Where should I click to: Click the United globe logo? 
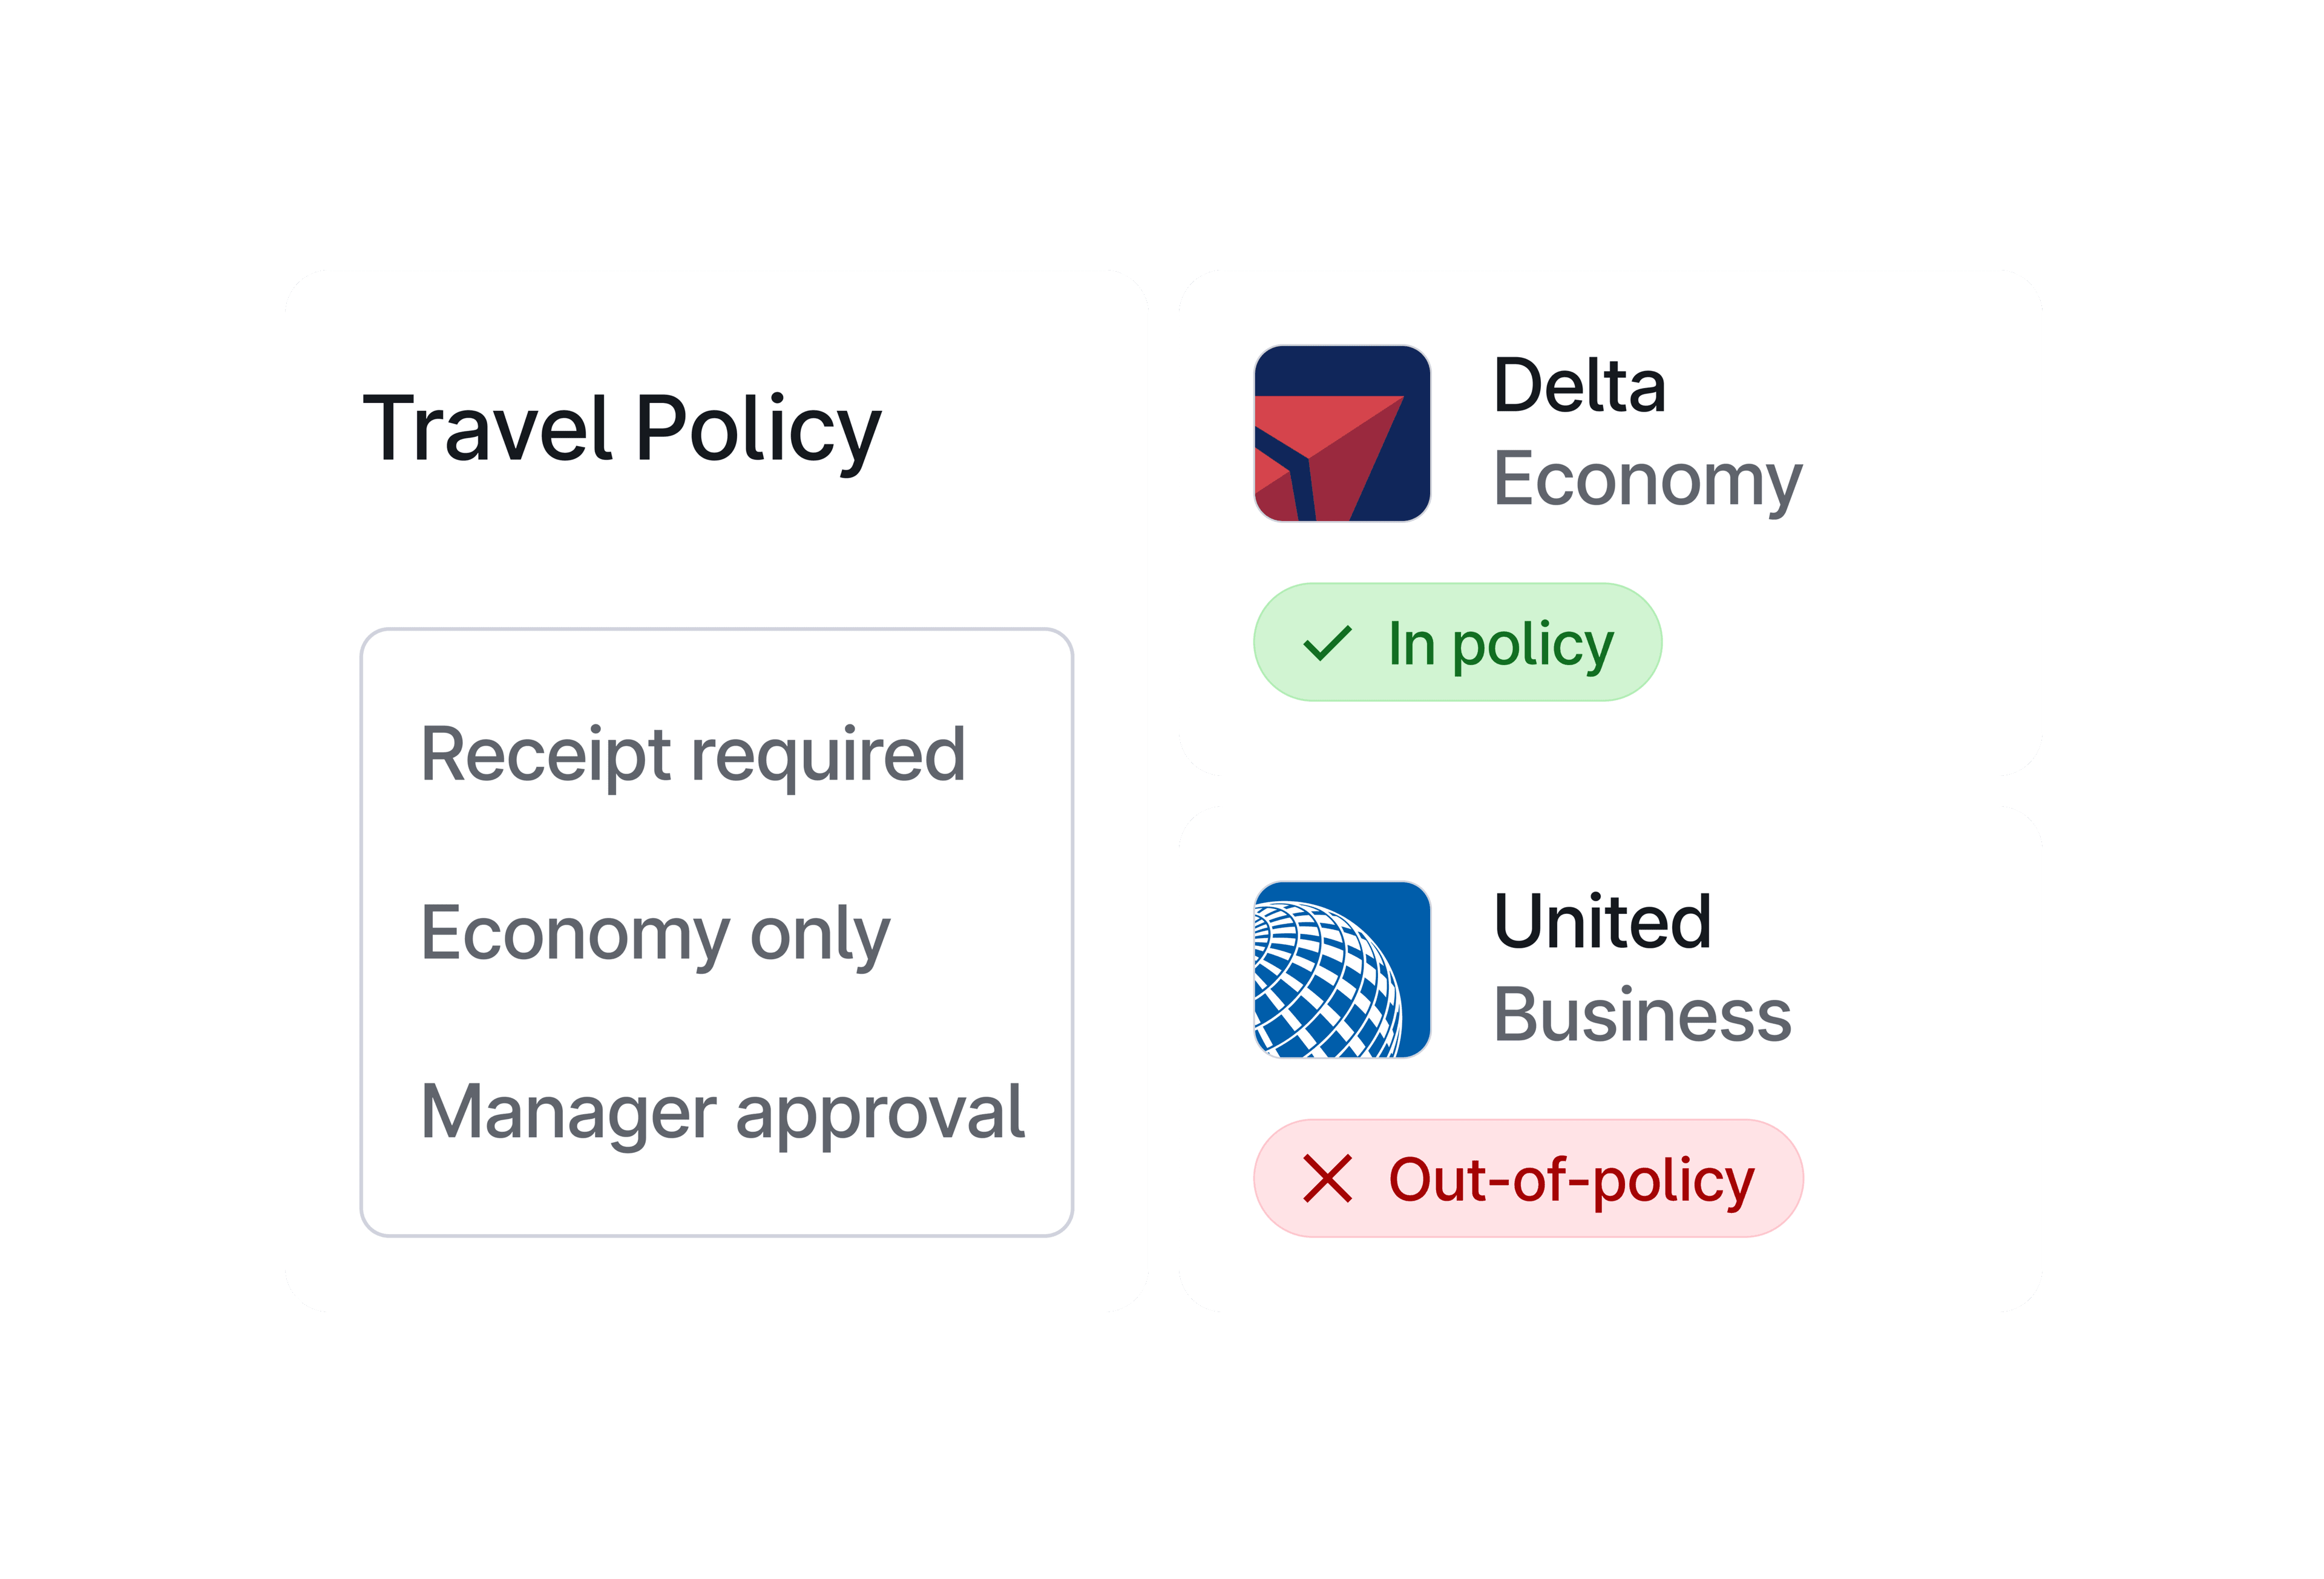coord(1342,969)
